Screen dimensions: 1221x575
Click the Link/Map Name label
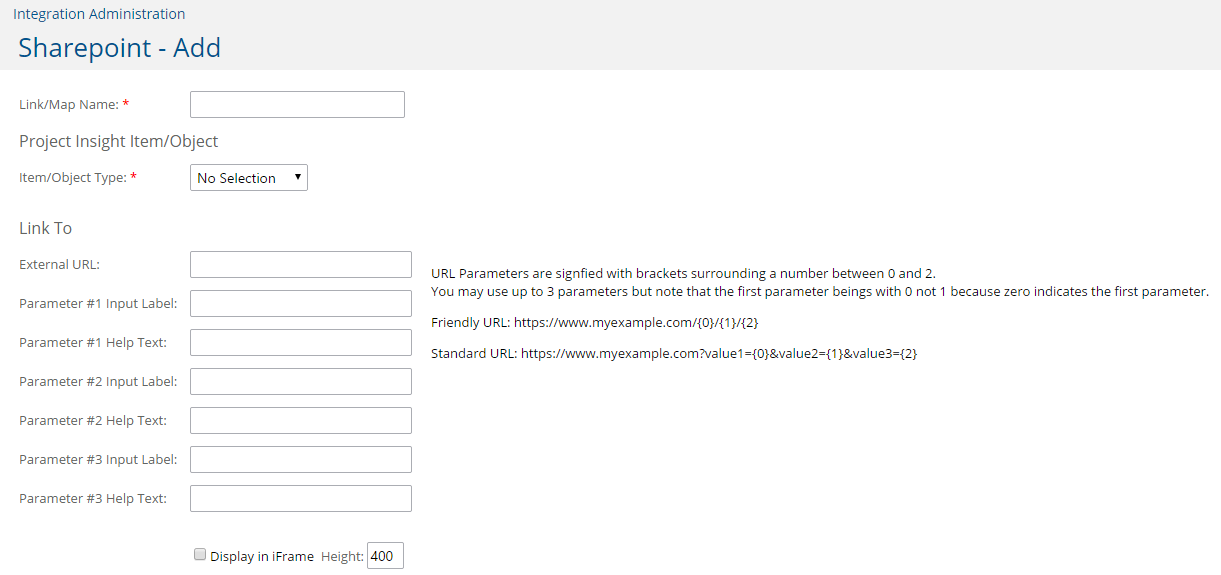pyautogui.click(x=74, y=104)
